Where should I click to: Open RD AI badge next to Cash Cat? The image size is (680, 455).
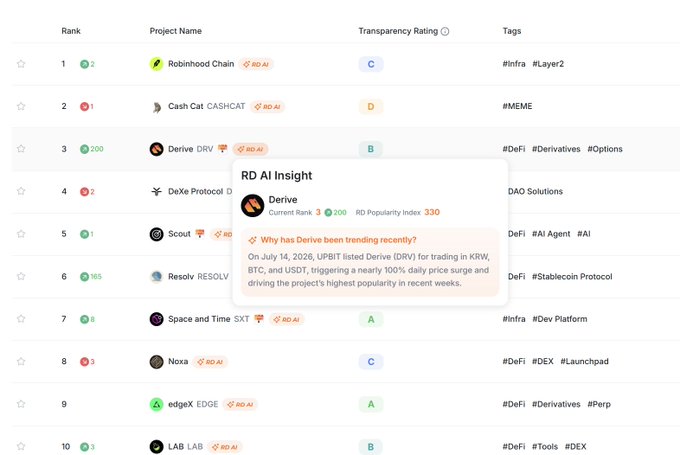268,107
